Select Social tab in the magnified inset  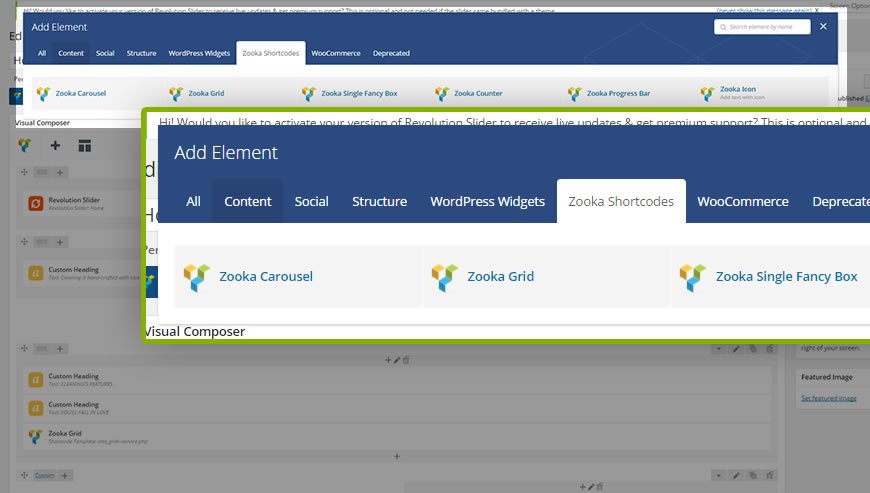(311, 201)
